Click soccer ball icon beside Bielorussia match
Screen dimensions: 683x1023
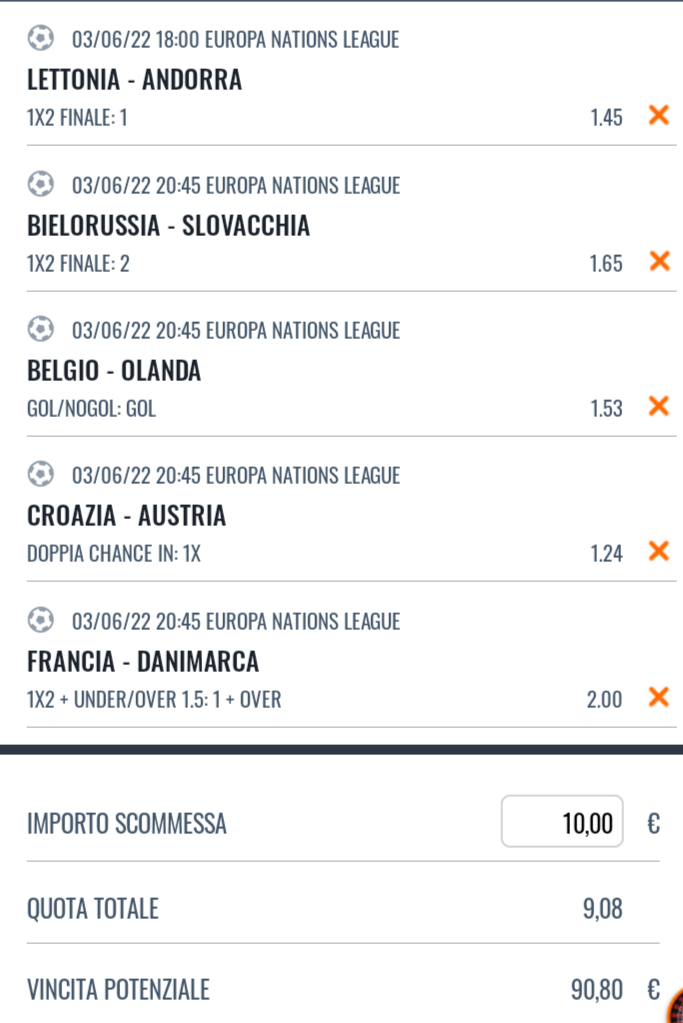click(40, 184)
